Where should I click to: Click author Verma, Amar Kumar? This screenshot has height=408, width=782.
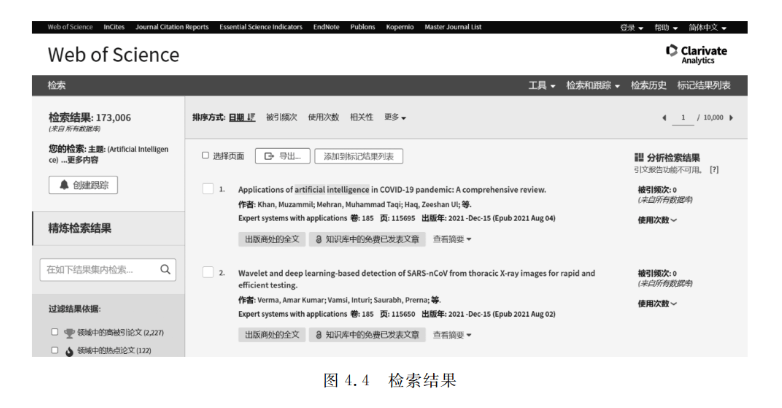coord(292,300)
